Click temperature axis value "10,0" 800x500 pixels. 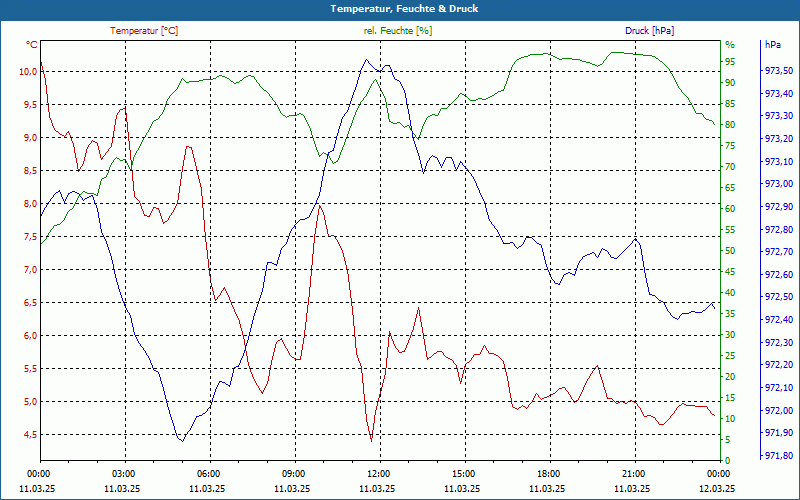coord(28,72)
